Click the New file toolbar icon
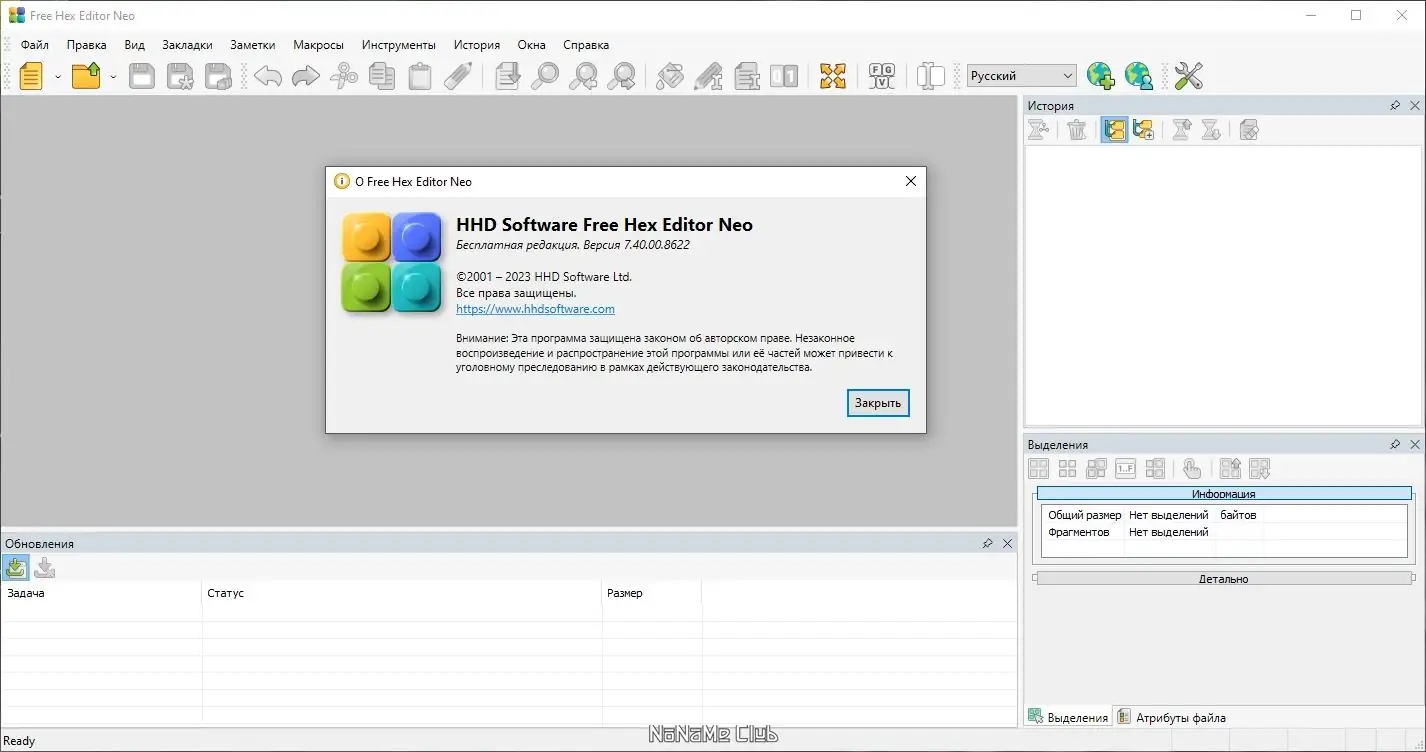The height and width of the screenshot is (752, 1426). 31,76
